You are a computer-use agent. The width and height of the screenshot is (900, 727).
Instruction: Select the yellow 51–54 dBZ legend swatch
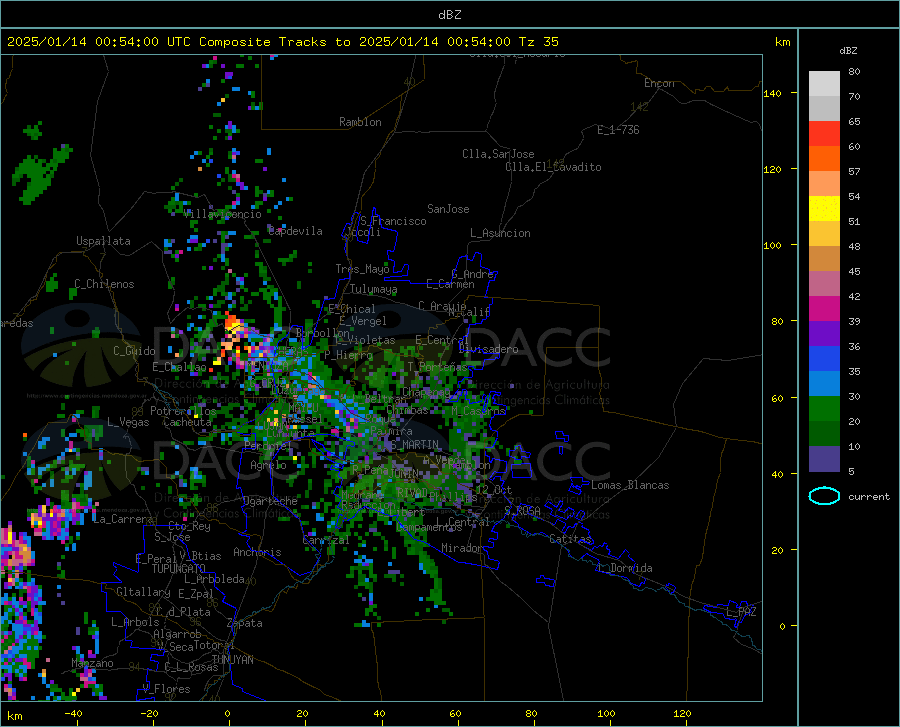824,209
